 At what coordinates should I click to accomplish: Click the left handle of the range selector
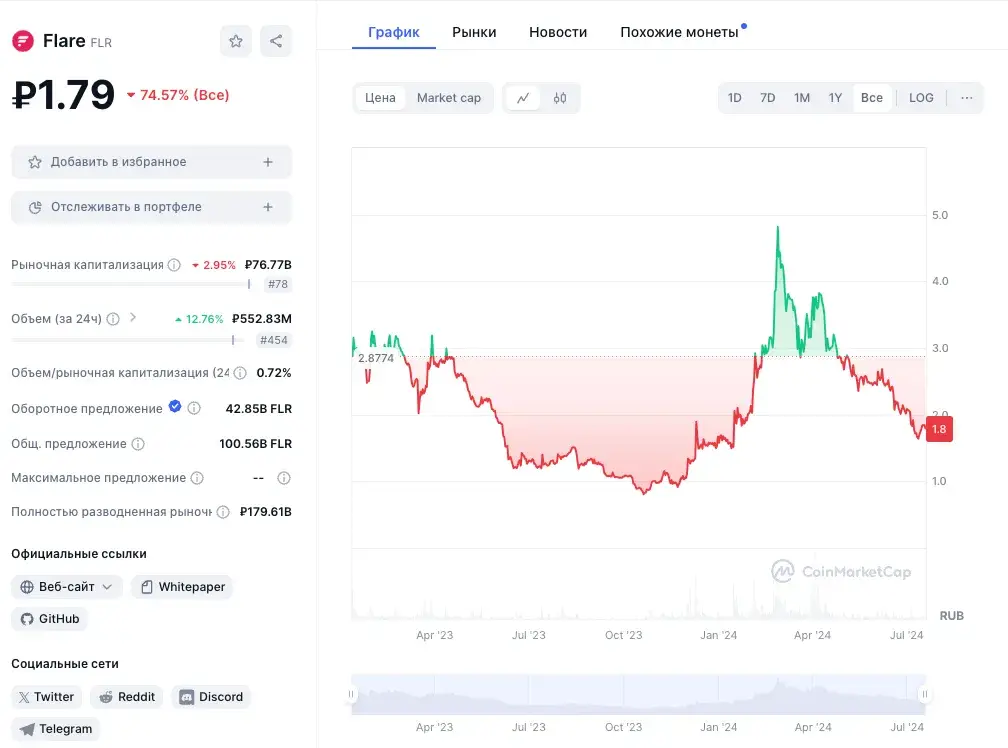[351, 694]
